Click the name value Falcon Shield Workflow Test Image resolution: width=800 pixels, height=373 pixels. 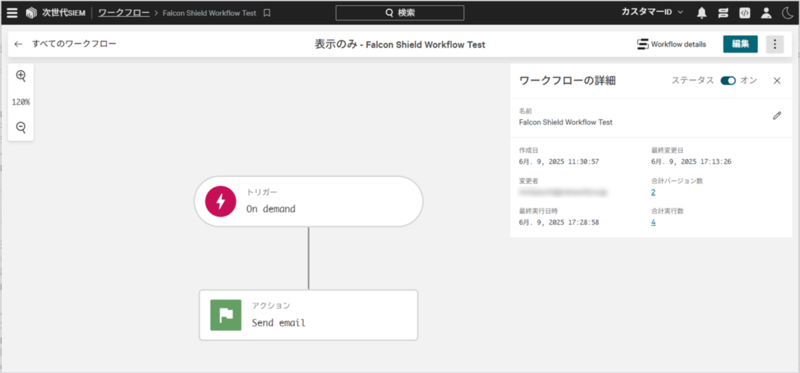click(565, 122)
